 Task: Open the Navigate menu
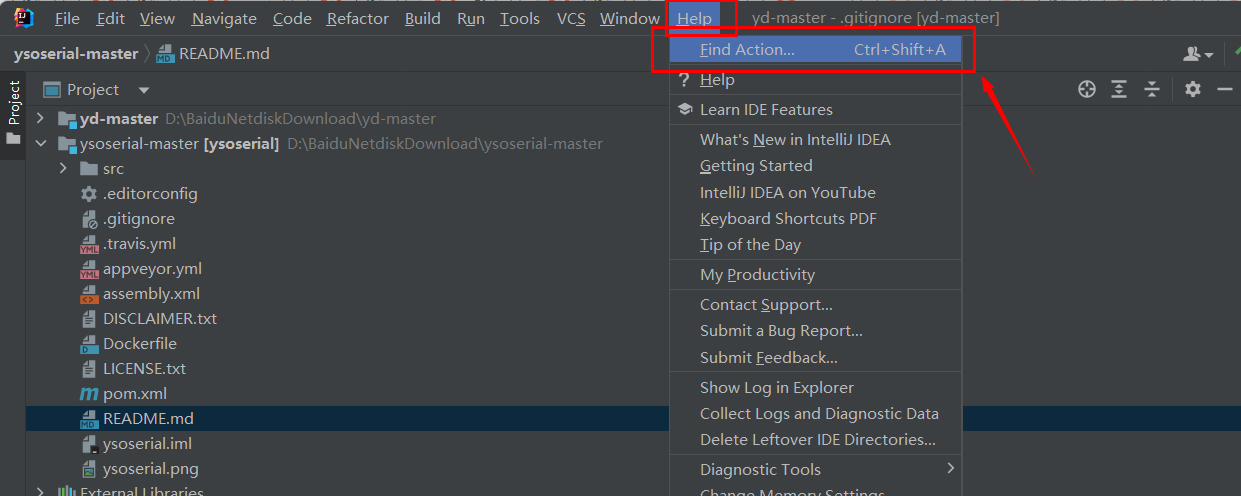click(x=224, y=18)
